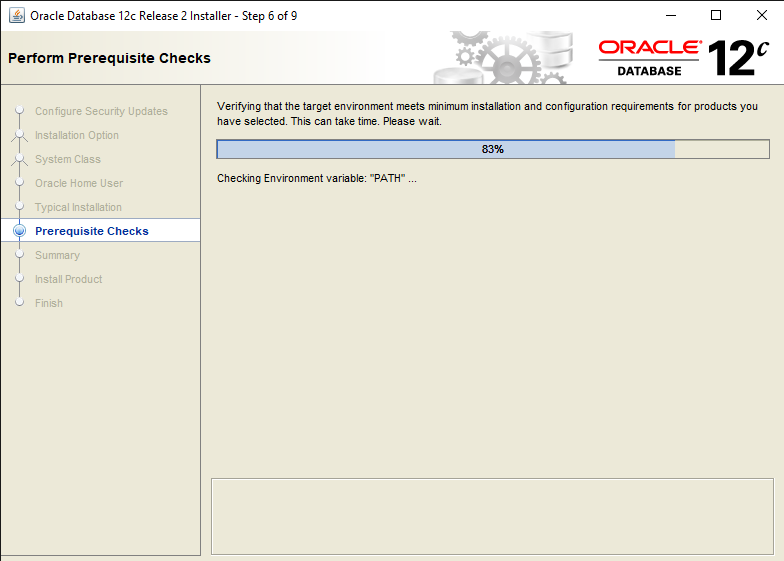784x561 pixels.
Task: Select the Configure Security Updates step
Action: point(101,111)
